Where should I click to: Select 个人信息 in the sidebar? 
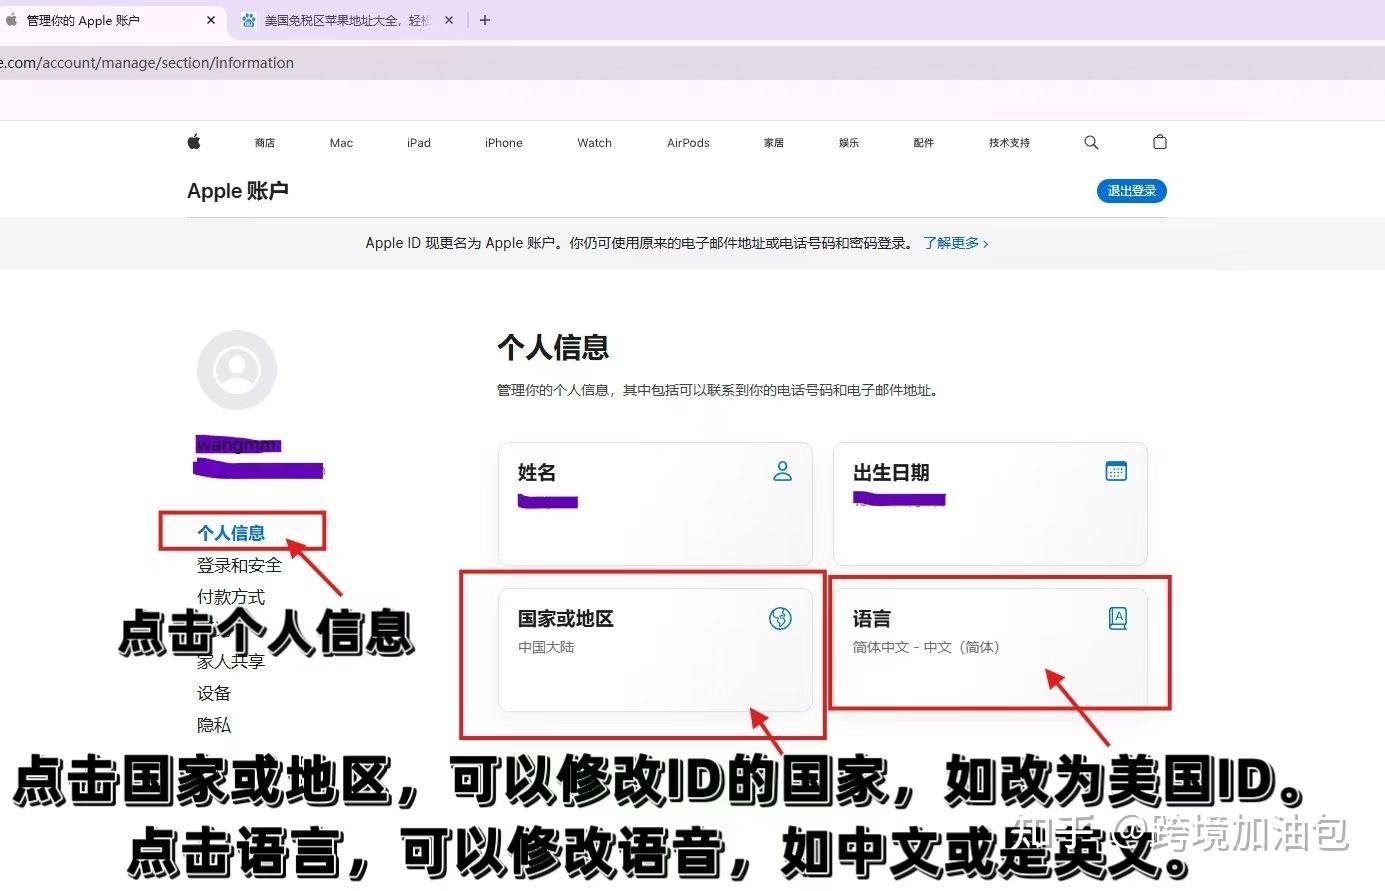(232, 532)
